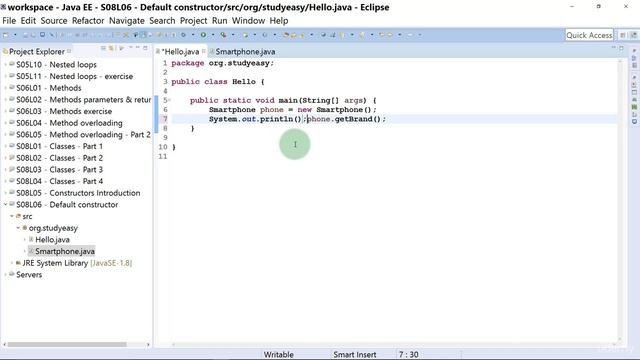The width and height of the screenshot is (640, 360).
Task: Open the Search menu
Action: 162,21
